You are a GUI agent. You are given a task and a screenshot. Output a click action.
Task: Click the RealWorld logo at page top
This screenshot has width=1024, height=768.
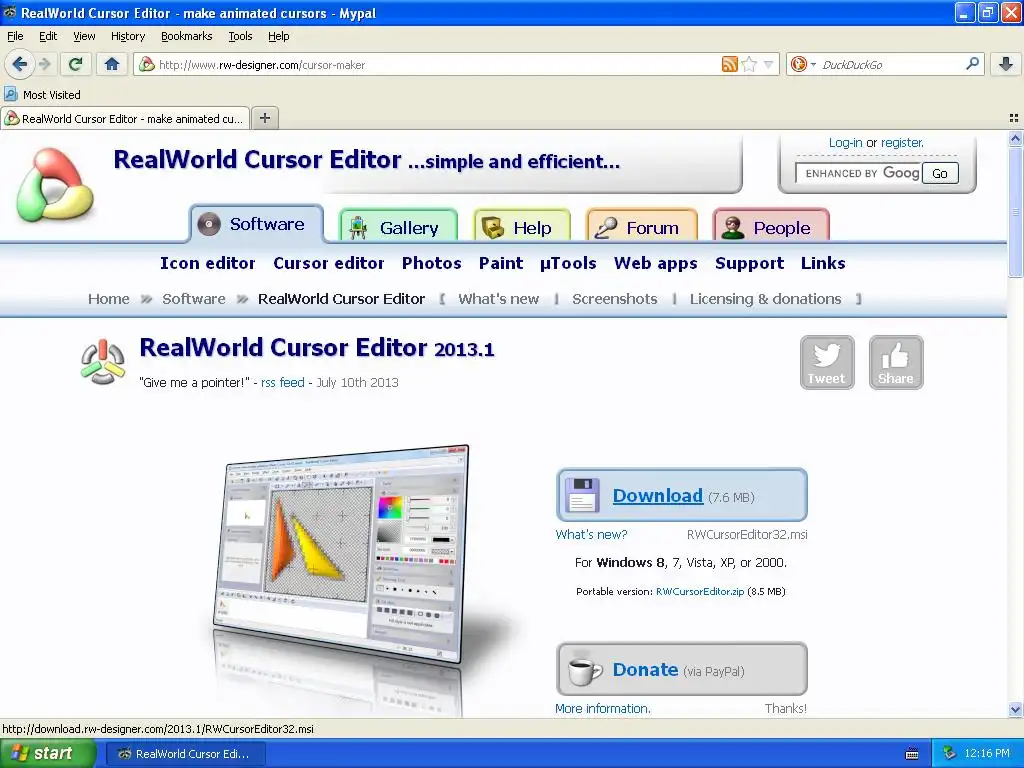coord(56,185)
